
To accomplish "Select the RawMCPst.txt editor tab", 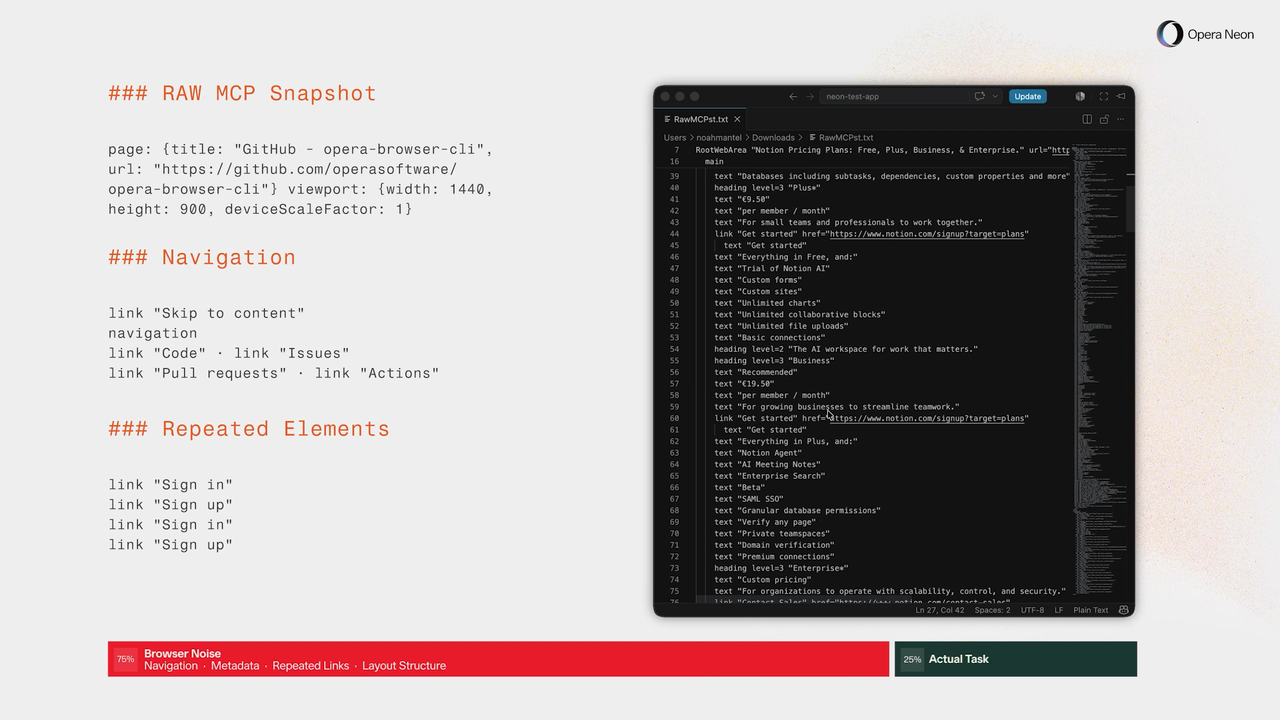I will point(700,119).
